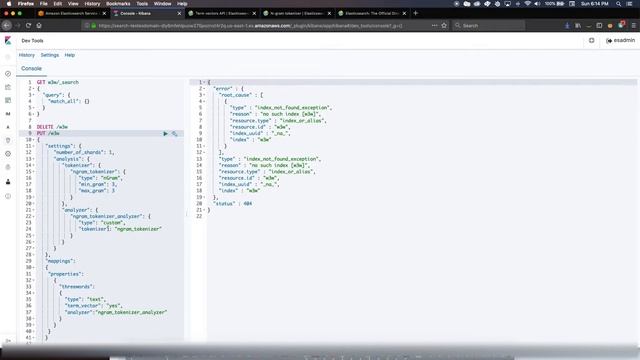
Task: Open Dashboard grid icon in Kibana sidebar
Action: point(8,100)
